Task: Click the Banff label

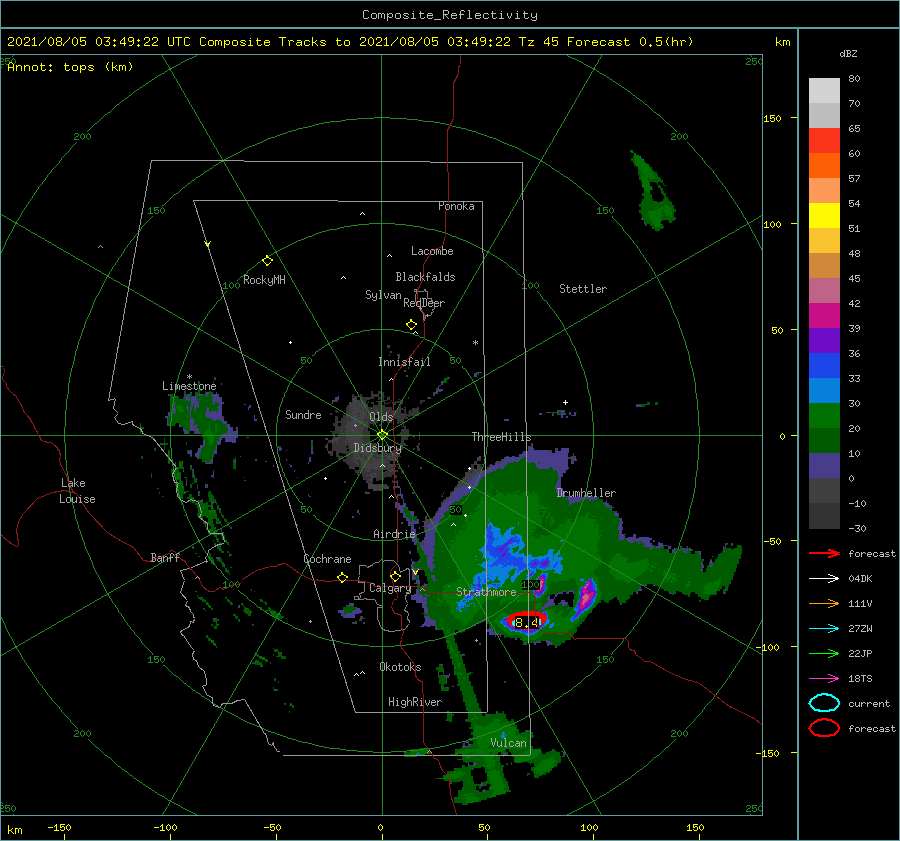Action: [165, 557]
